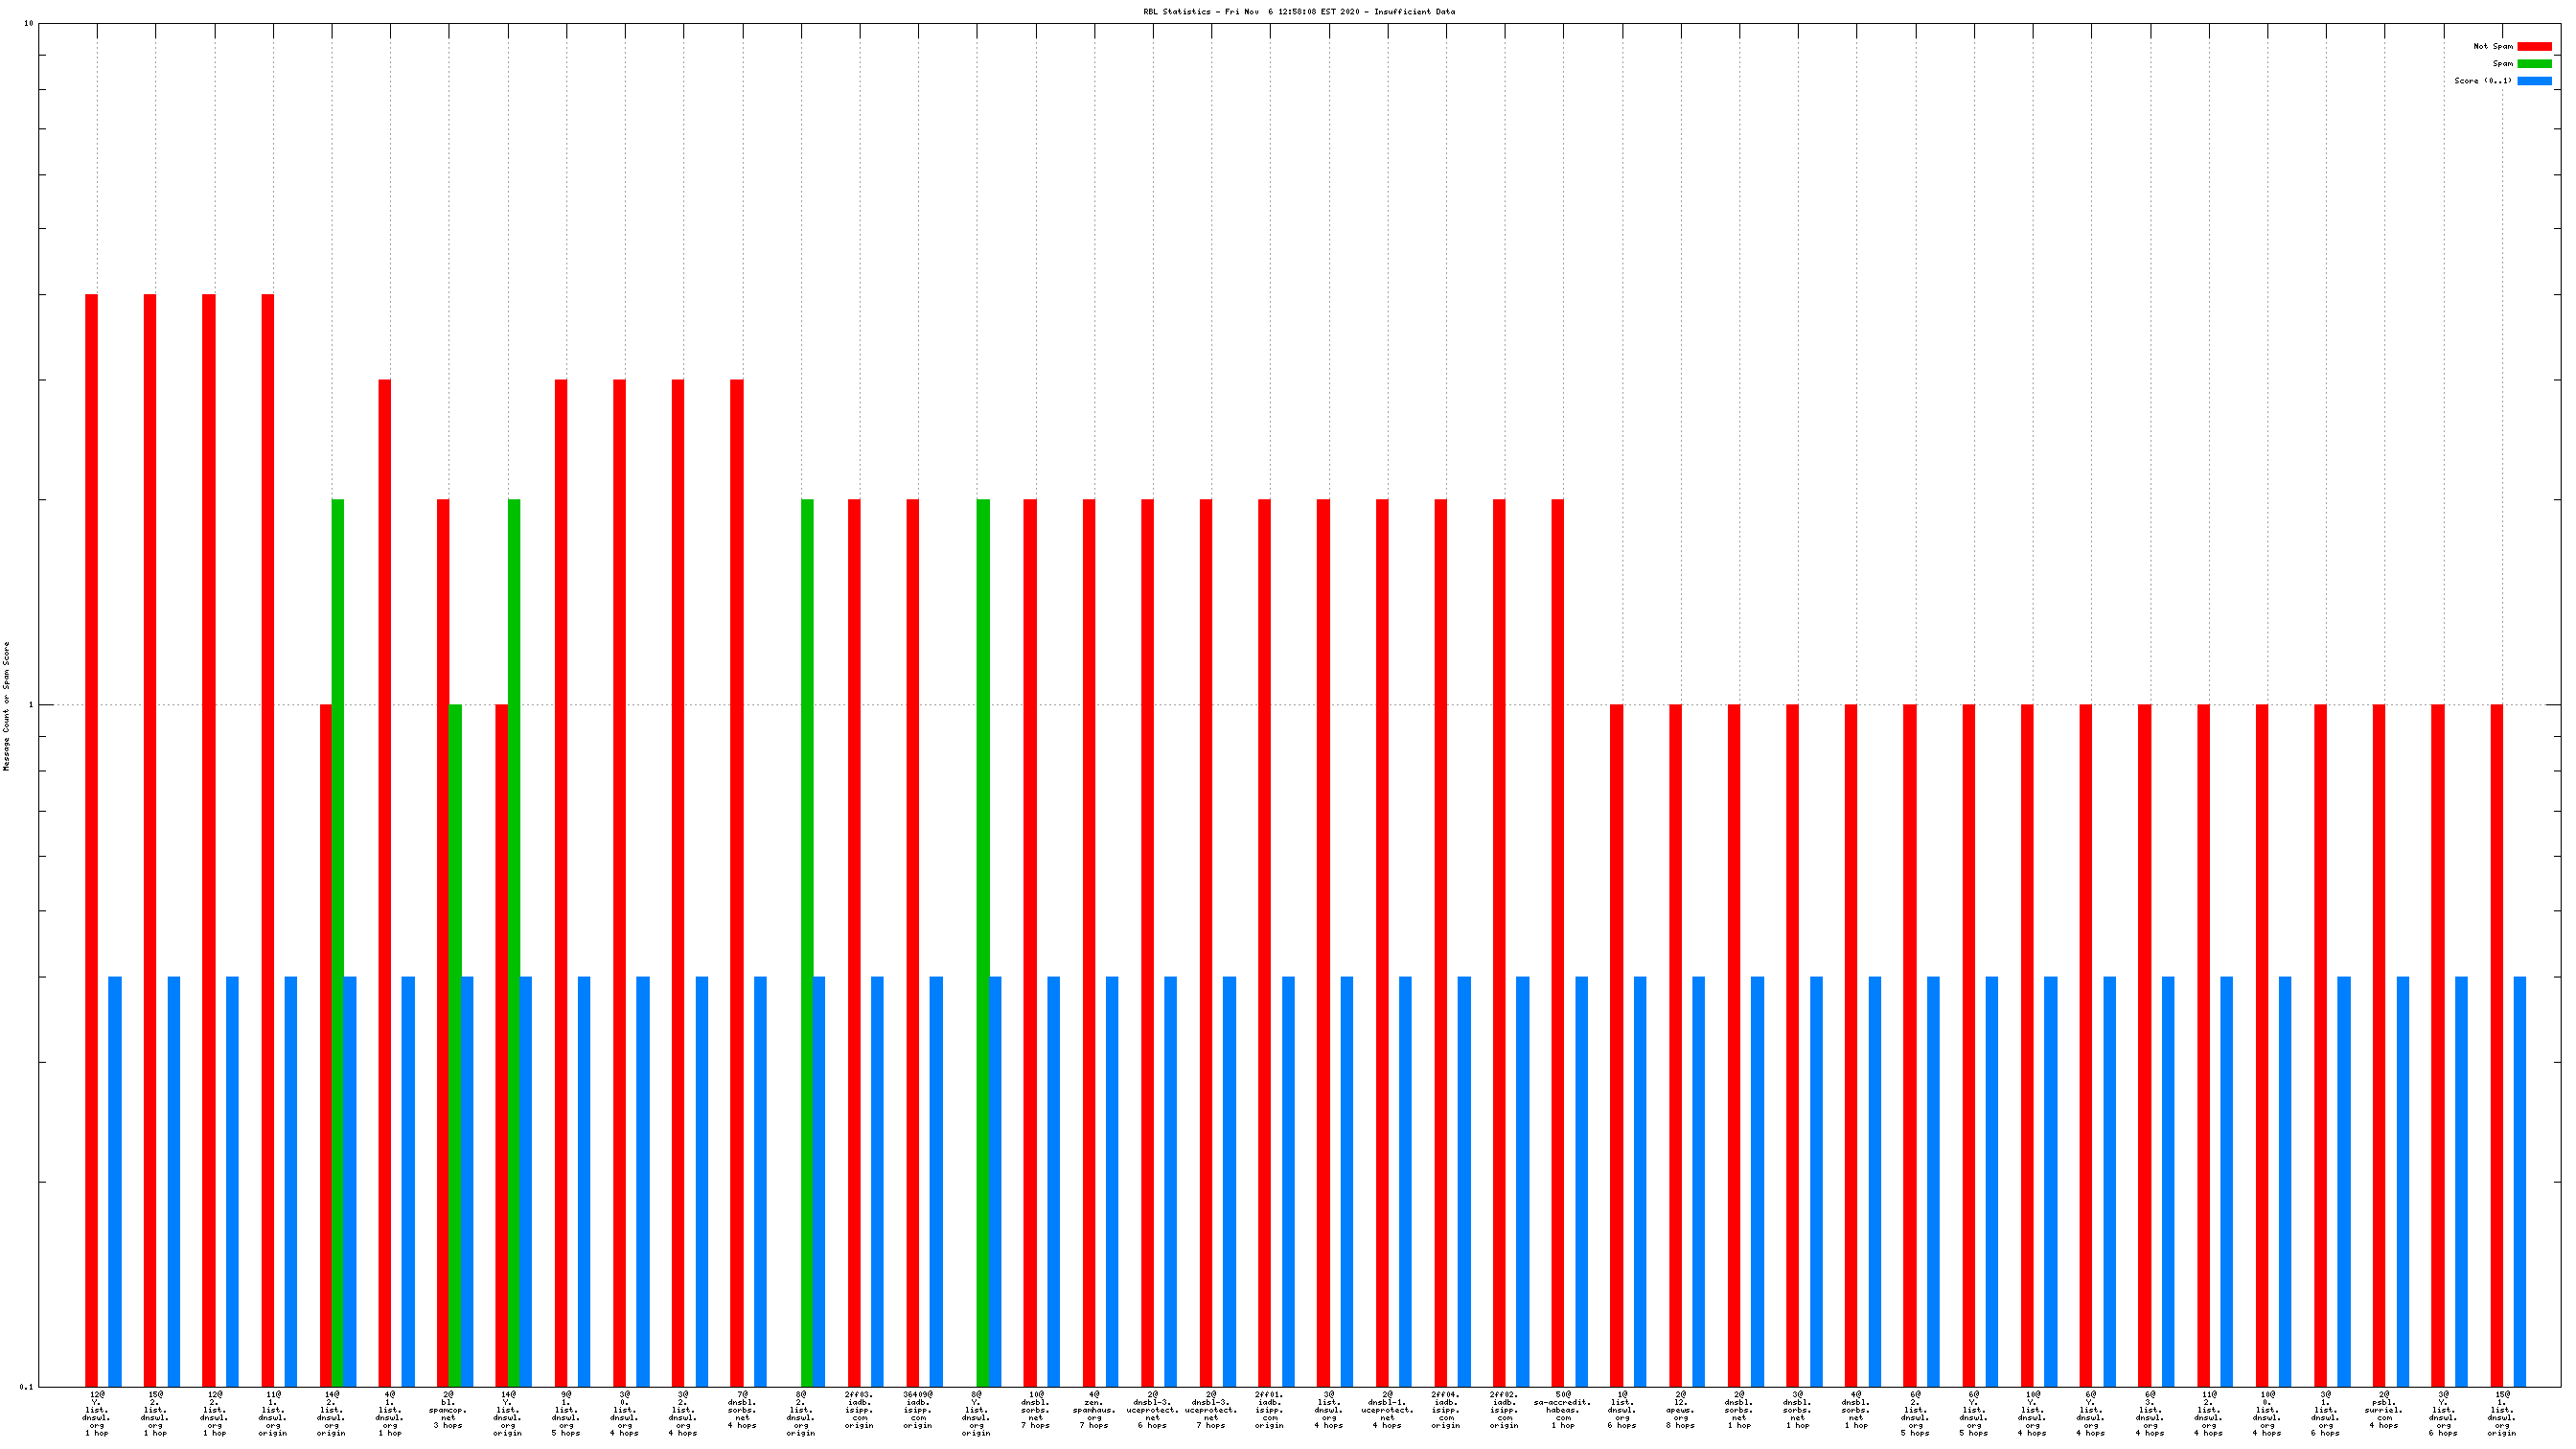Click the bl.spamcop.net 3 hops label

point(448,1410)
